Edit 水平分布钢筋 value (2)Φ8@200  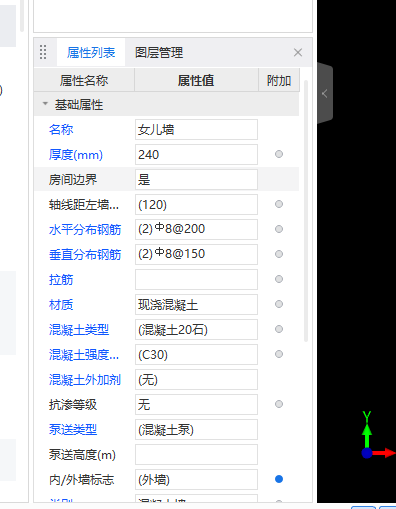196,230
